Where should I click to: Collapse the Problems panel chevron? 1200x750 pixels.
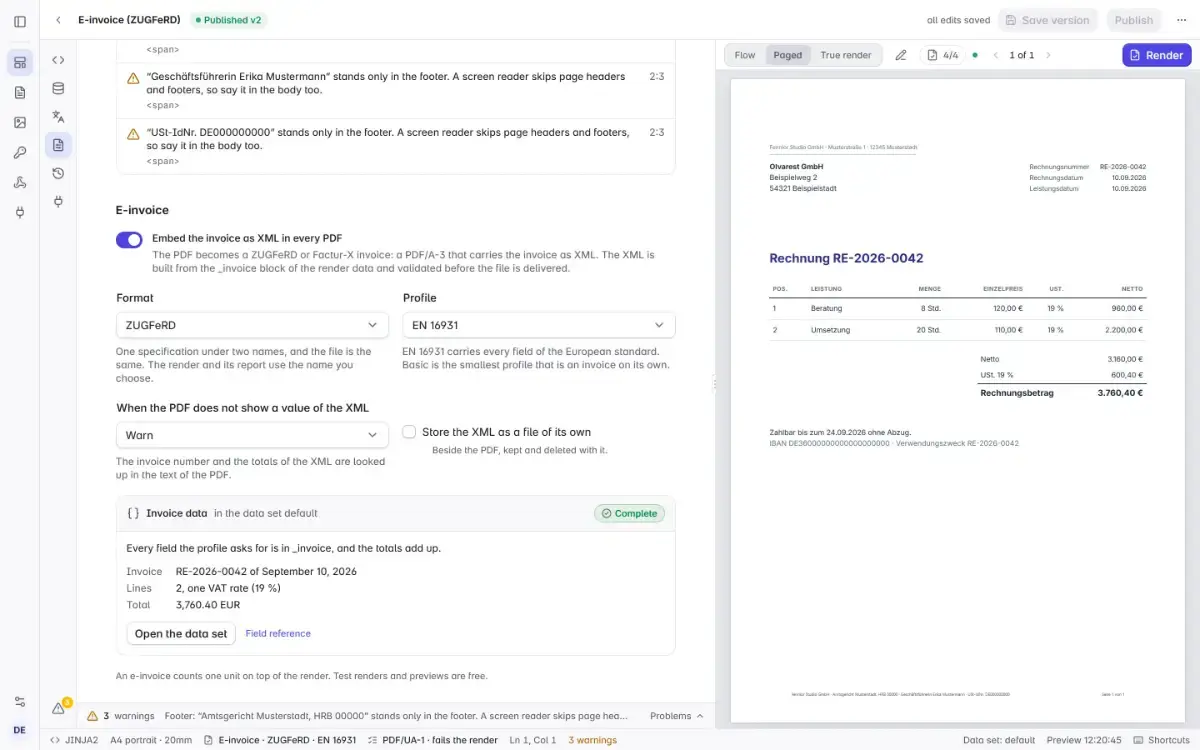point(700,716)
